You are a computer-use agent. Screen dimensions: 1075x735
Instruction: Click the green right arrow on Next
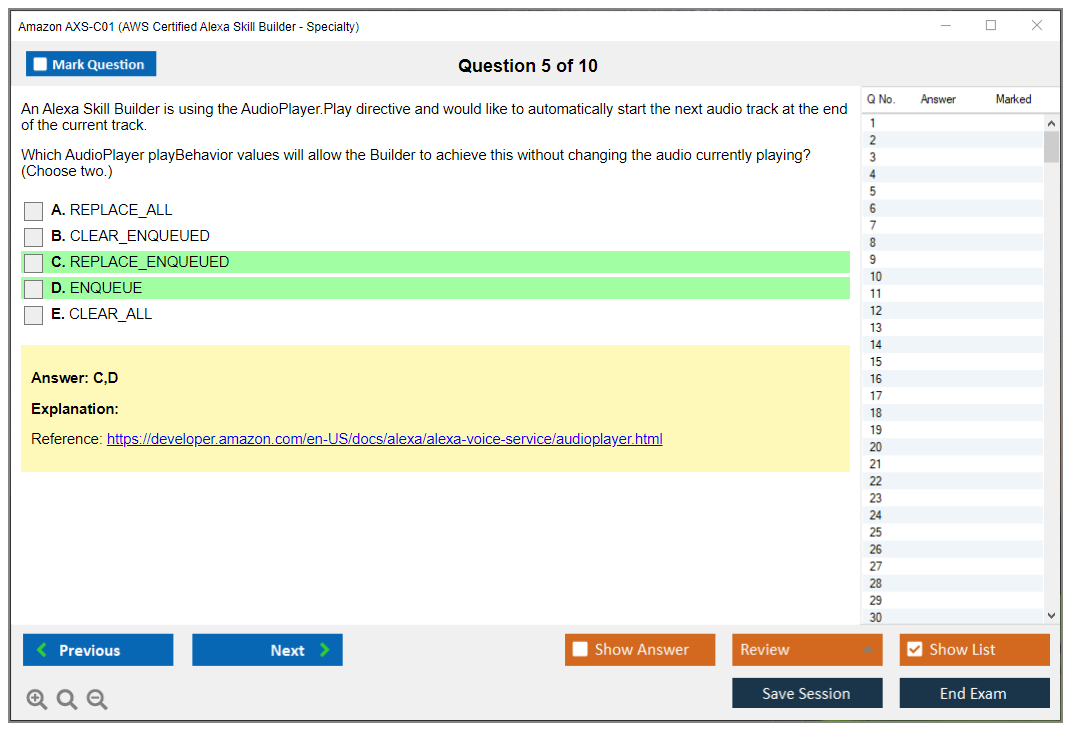[x=324, y=650]
